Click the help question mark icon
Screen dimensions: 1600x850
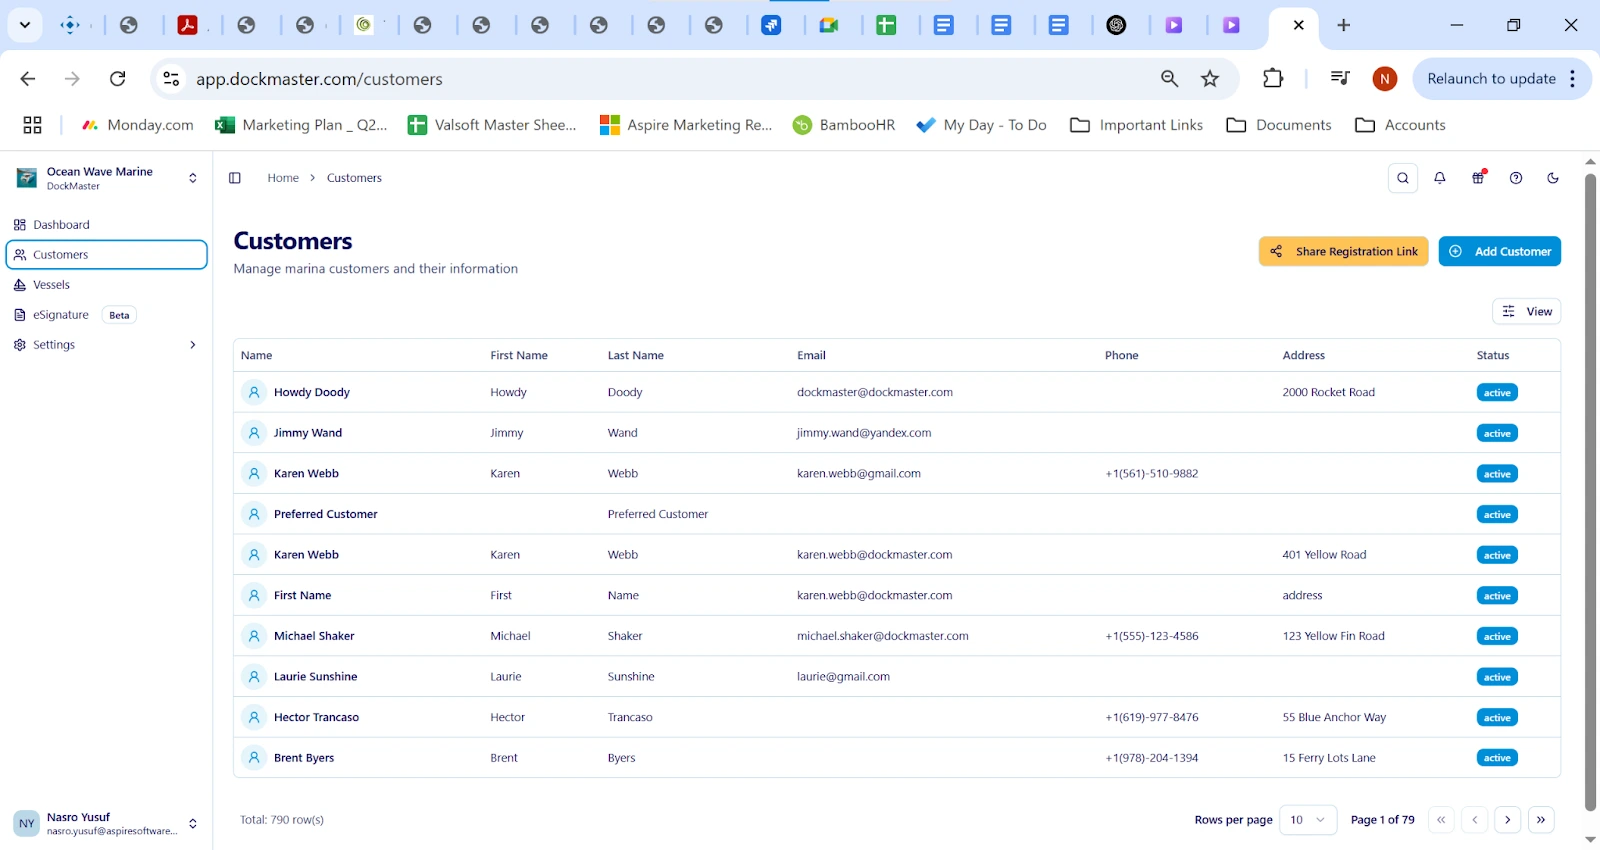click(x=1516, y=178)
